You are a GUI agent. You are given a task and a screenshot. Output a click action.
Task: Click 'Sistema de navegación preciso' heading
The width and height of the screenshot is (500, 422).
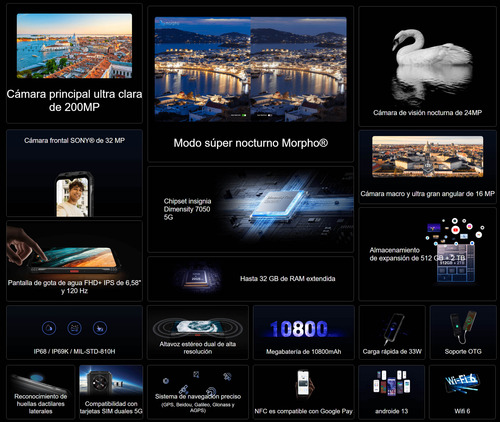pyautogui.click(x=198, y=396)
